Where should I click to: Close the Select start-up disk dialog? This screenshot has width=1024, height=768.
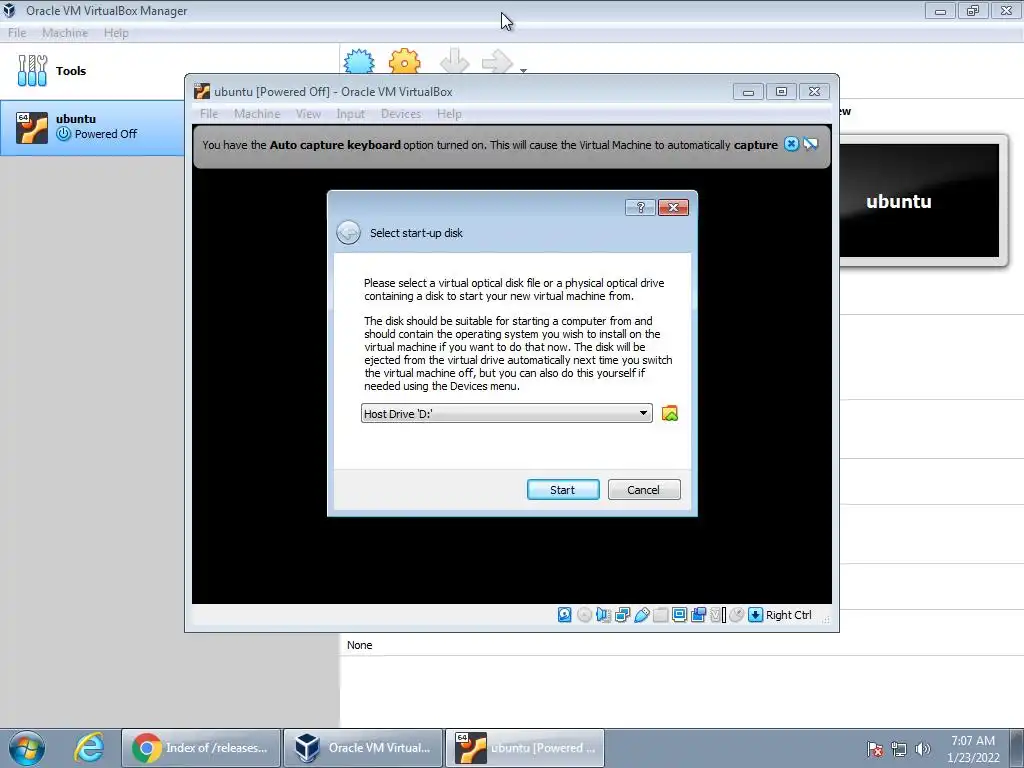[673, 207]
